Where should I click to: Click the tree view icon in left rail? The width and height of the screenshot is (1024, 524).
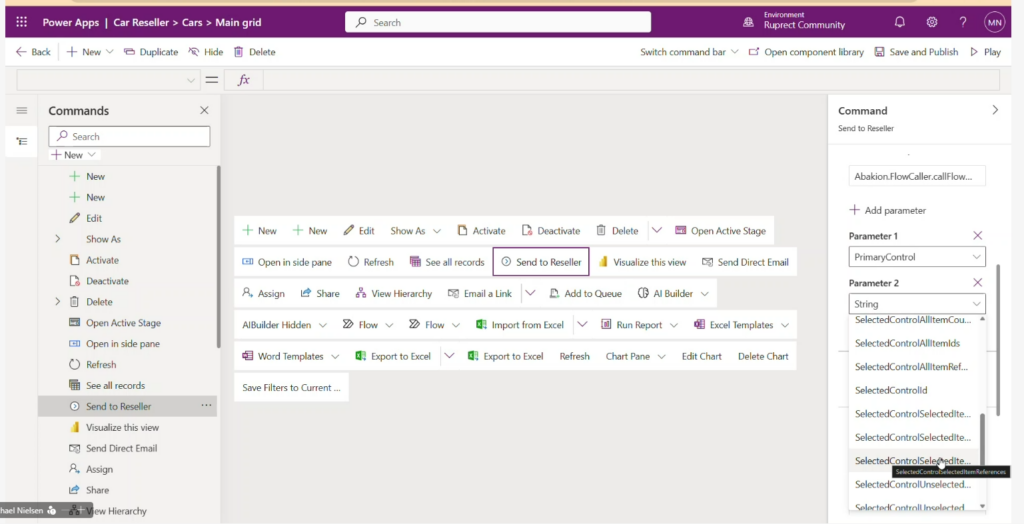point(22,142)
